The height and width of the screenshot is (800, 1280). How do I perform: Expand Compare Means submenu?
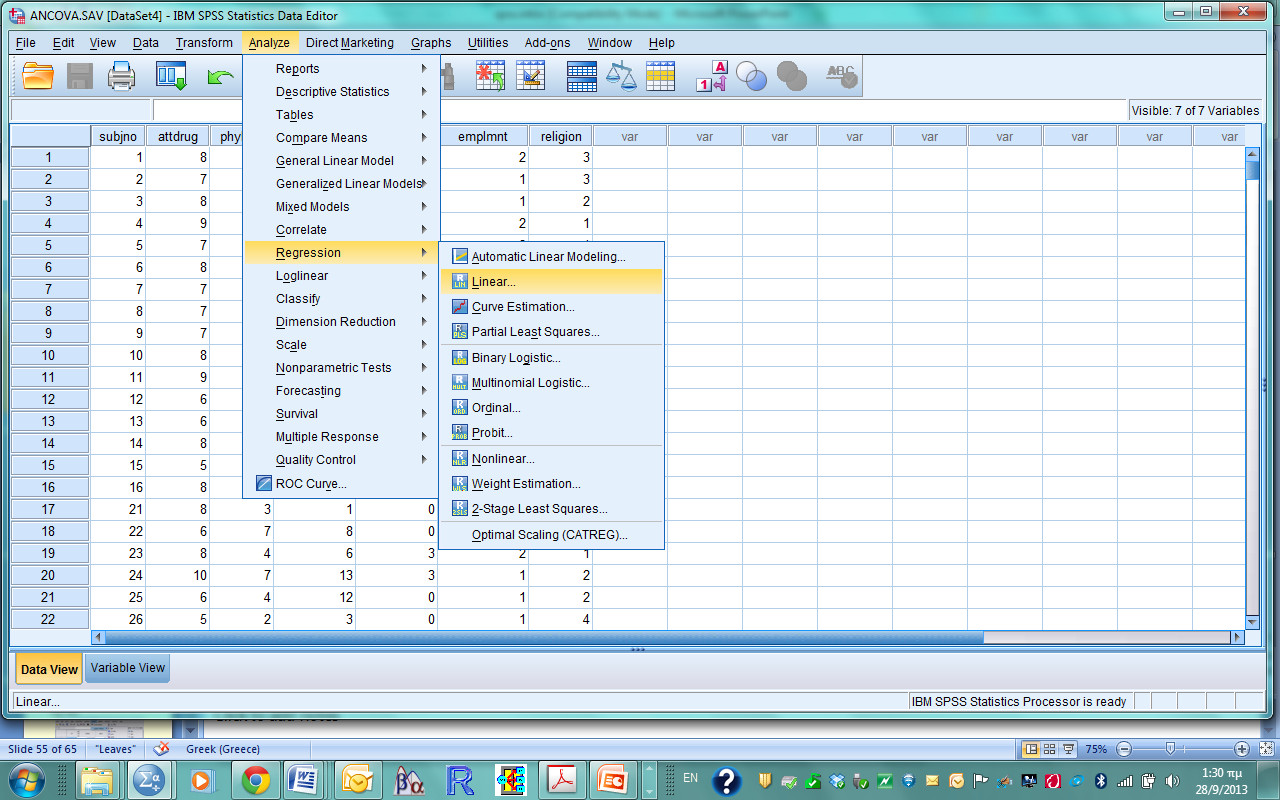[x=341, y=138]
